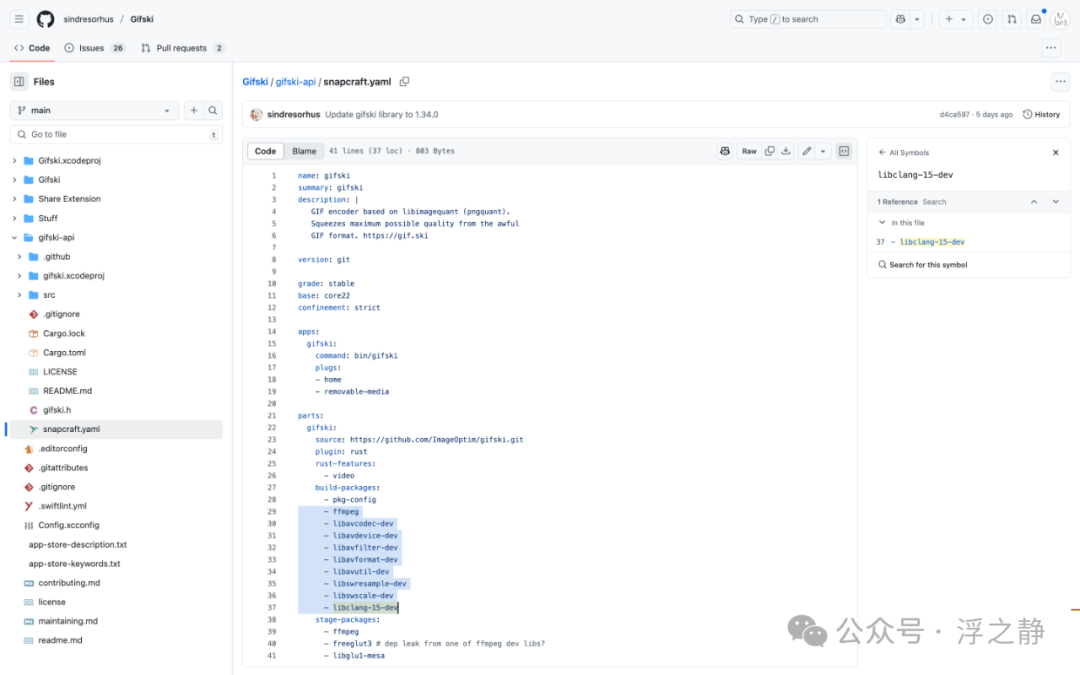
Task: Open gifski-api breadcrumb link
Action: click(x=295, y=81)
